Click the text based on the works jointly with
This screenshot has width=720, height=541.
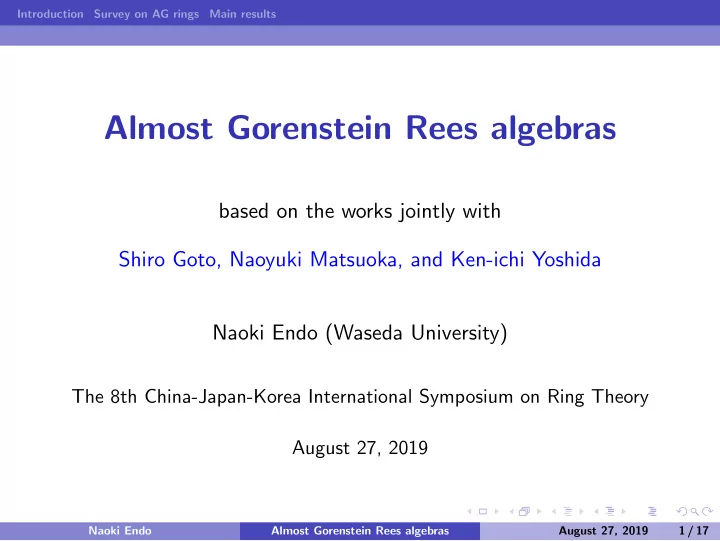pos(360,212)
